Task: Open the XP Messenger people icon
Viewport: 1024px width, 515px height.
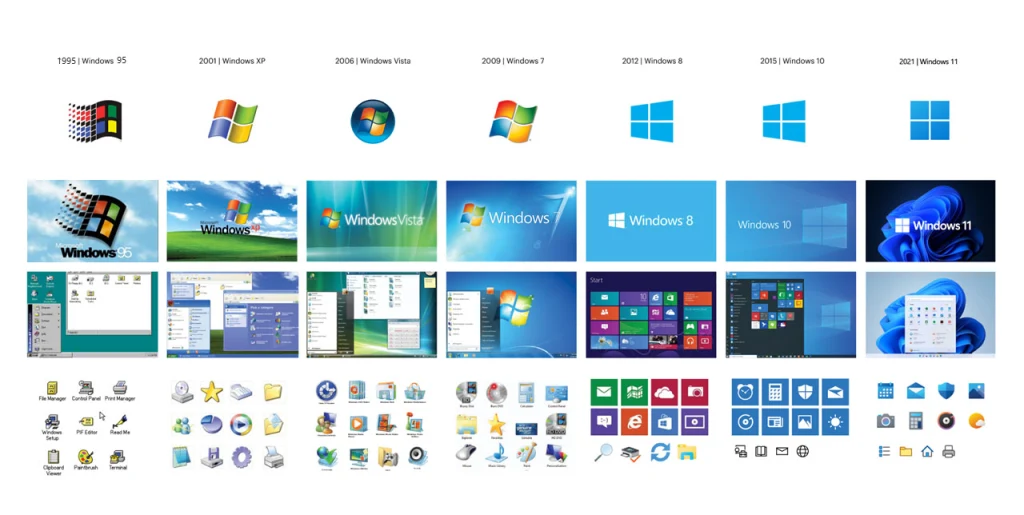Action: tap(182, 425)
